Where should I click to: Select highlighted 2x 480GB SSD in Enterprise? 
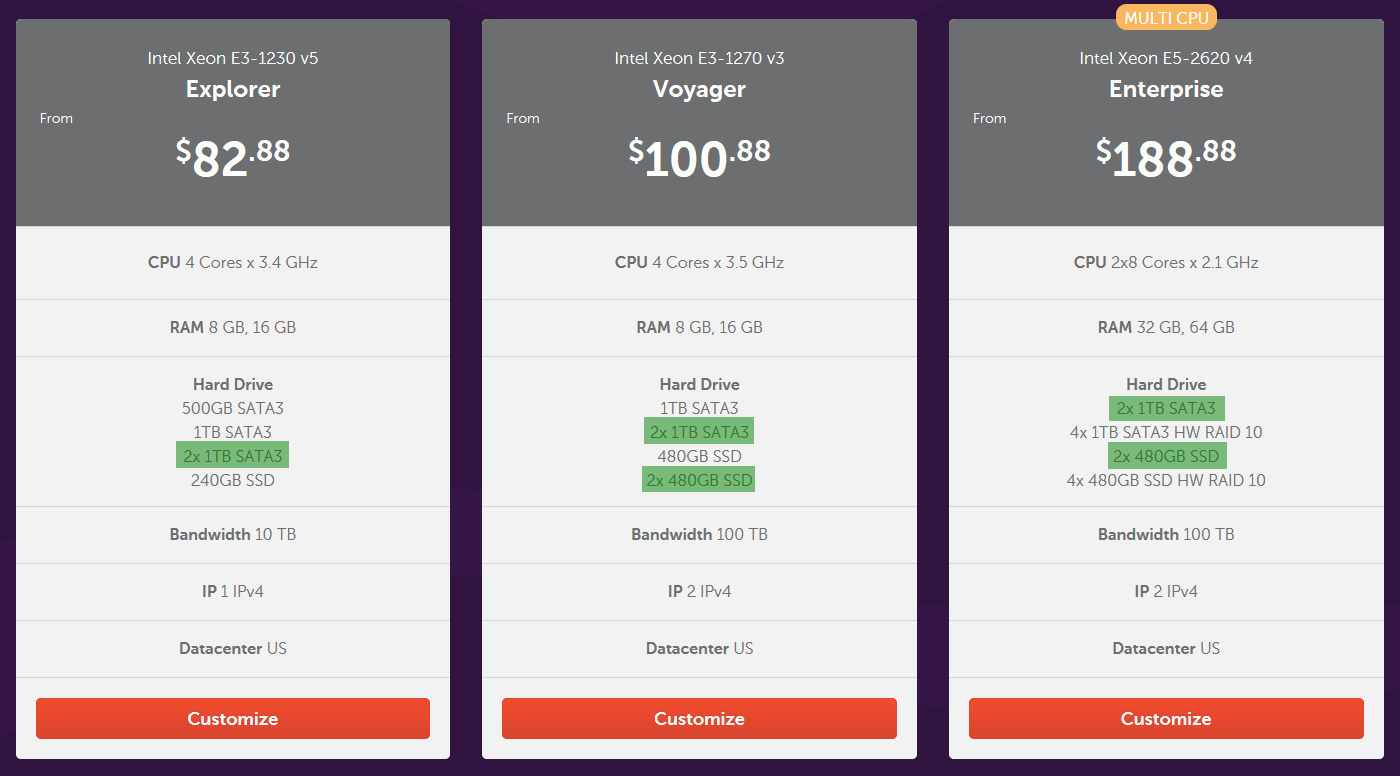pos(1166,456)
